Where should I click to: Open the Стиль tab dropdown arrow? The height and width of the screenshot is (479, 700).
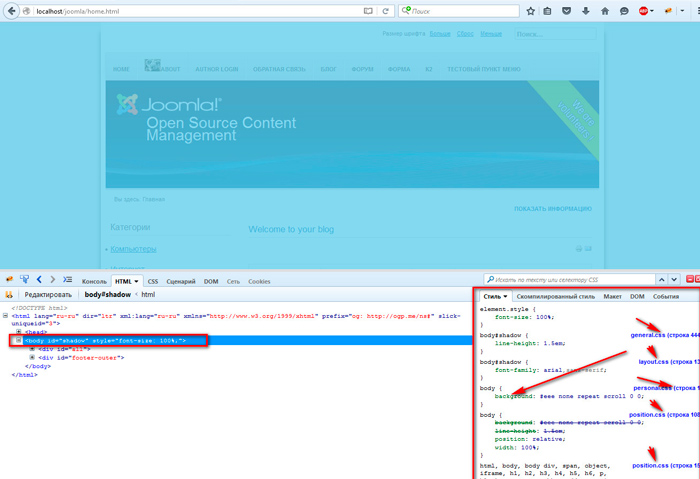pos(505,296)
